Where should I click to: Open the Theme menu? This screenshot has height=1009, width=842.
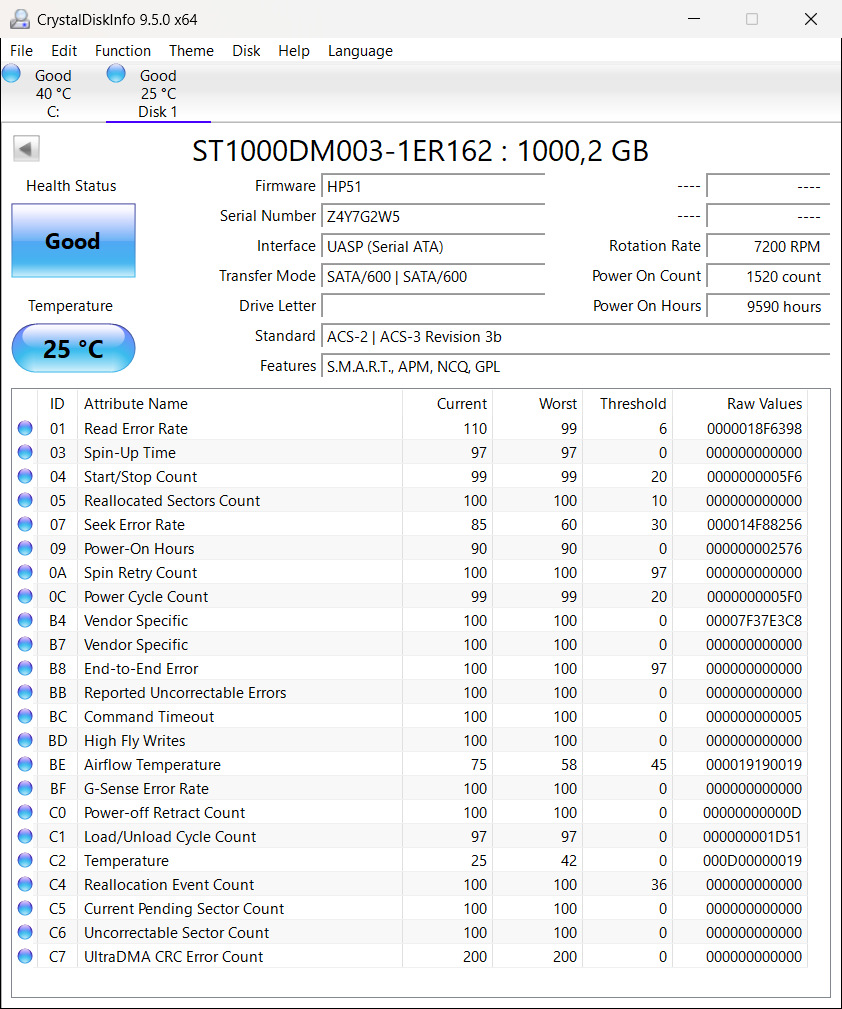[191, 51]
